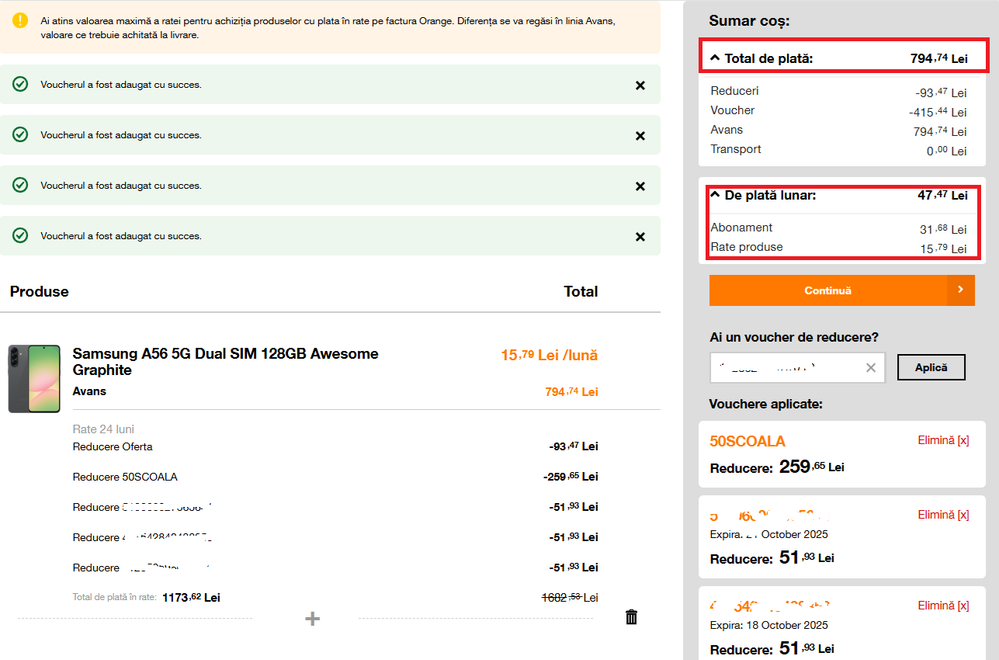Remove the 50SCOALA voucher via Elimină
Viewport: 999px width, 660px height.
point(943,440)
